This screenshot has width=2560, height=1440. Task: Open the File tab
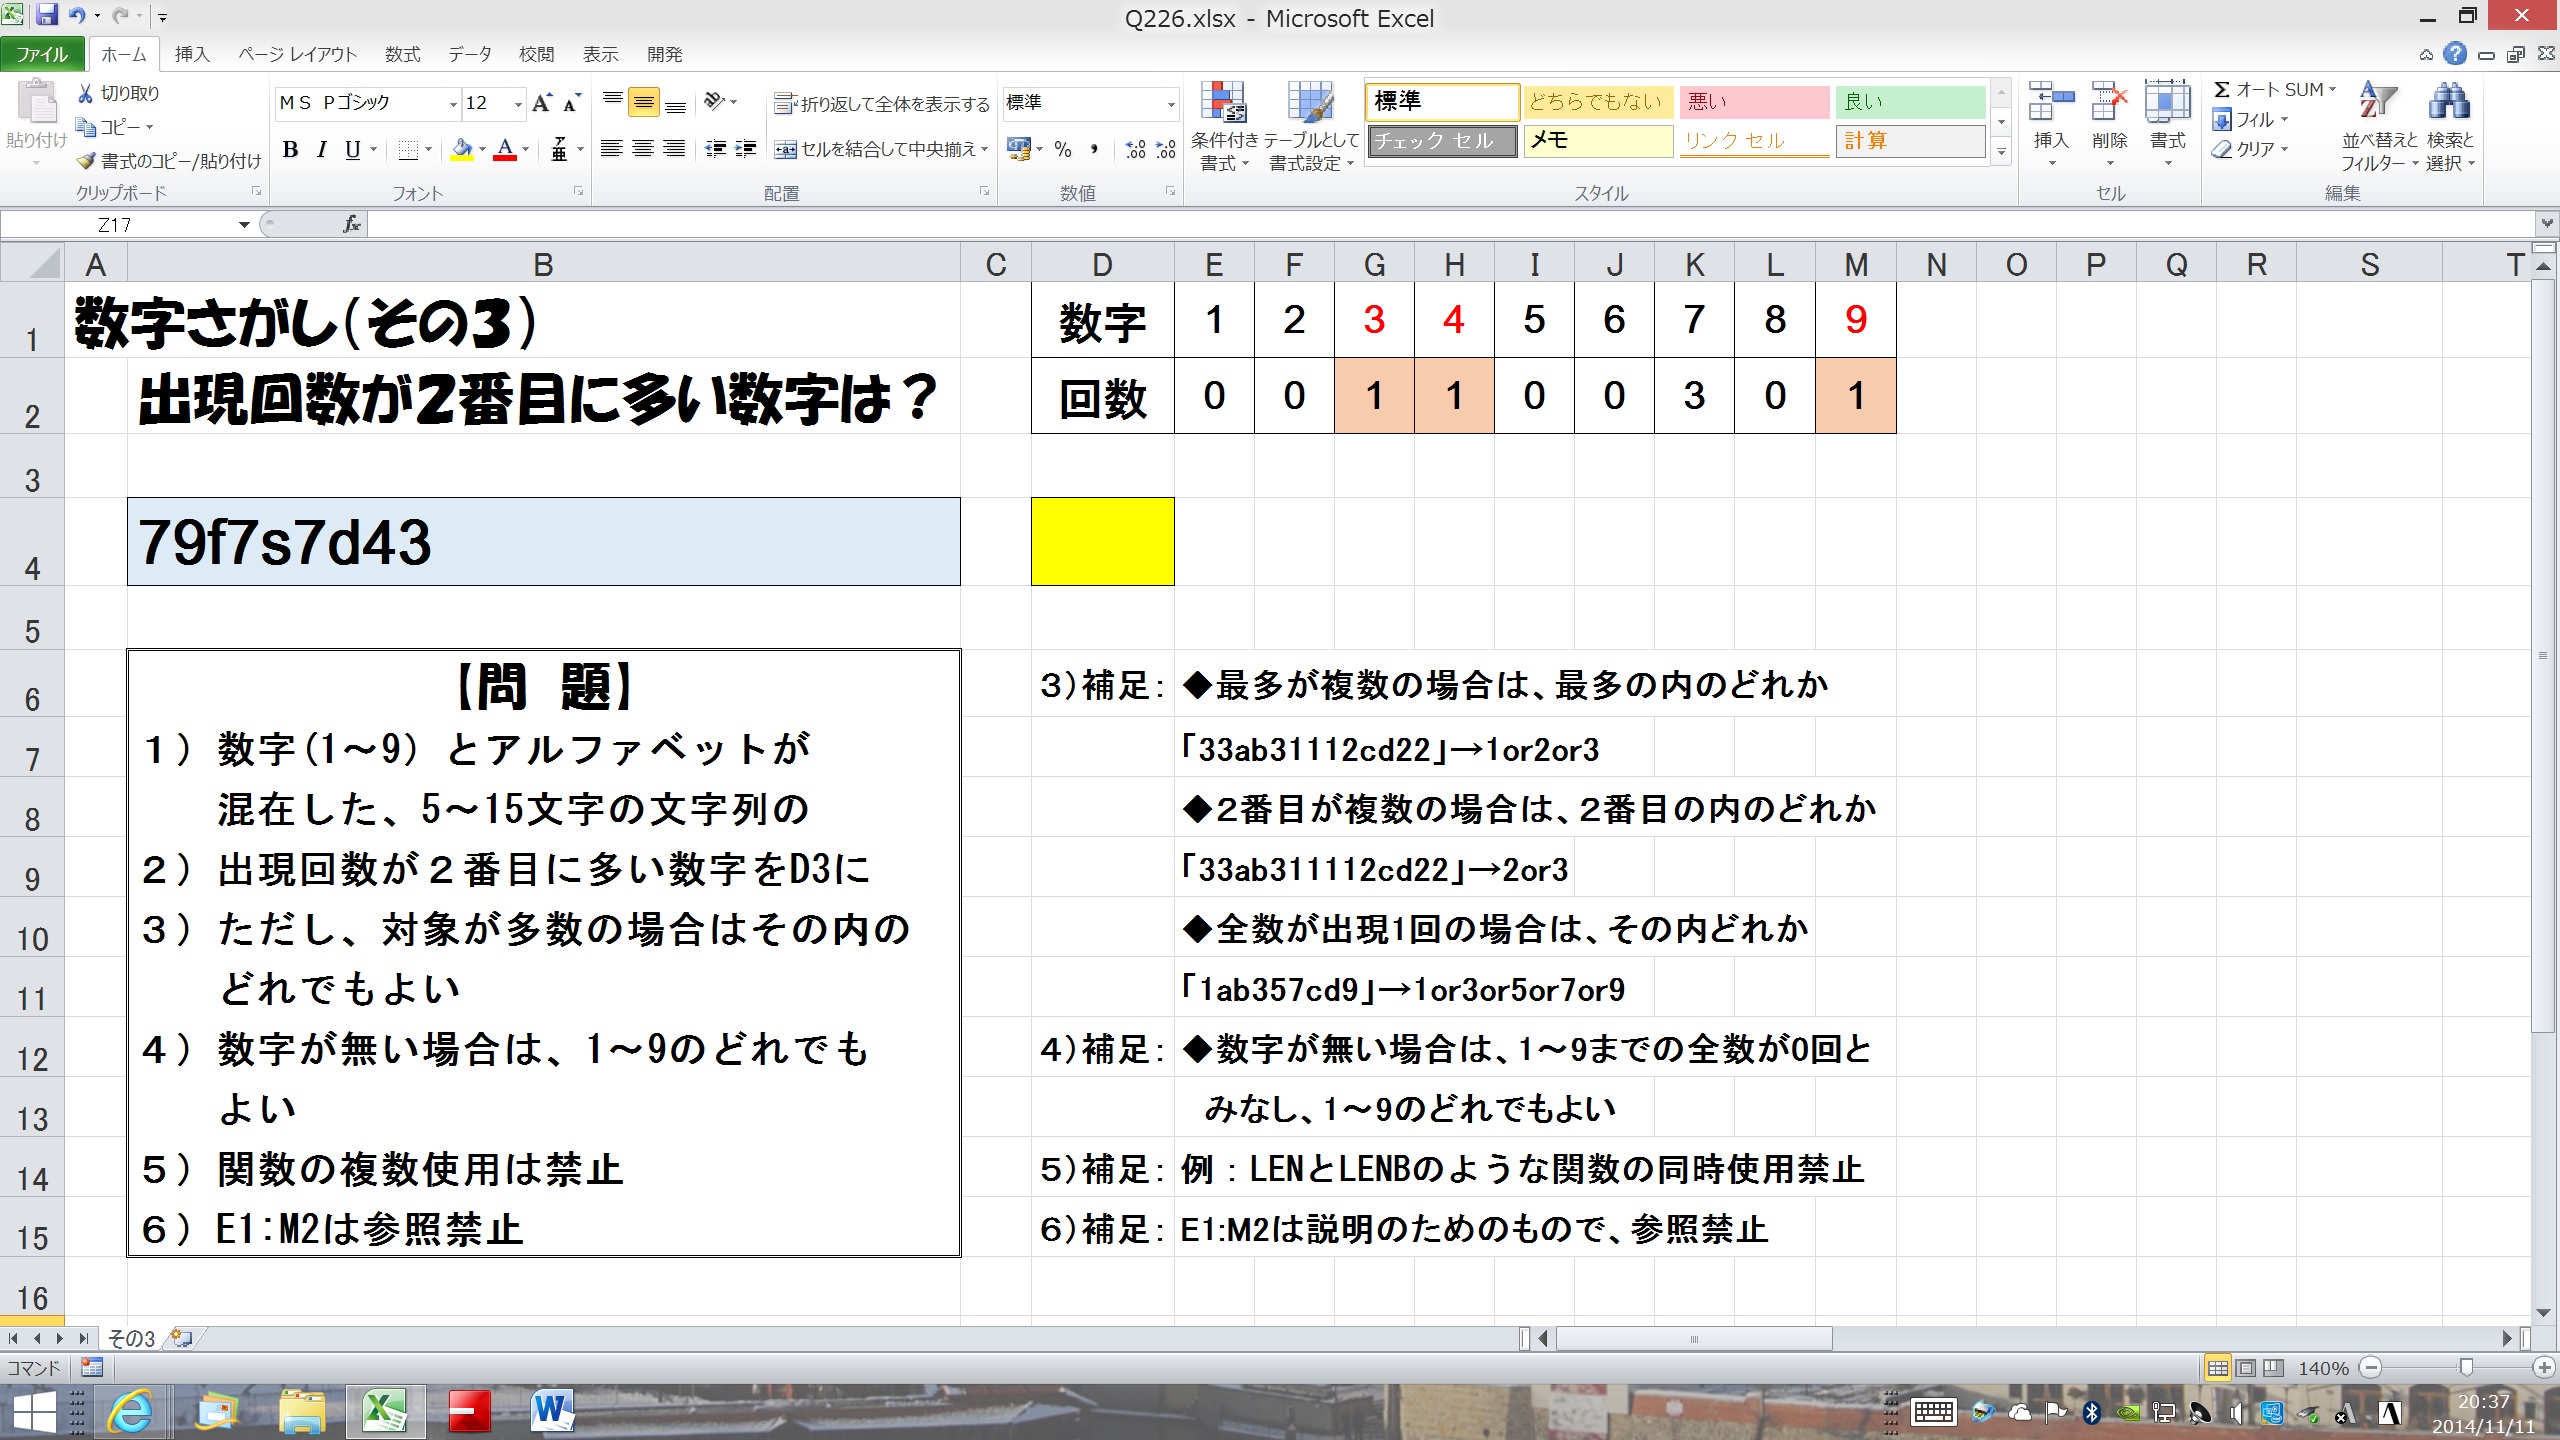42,54
